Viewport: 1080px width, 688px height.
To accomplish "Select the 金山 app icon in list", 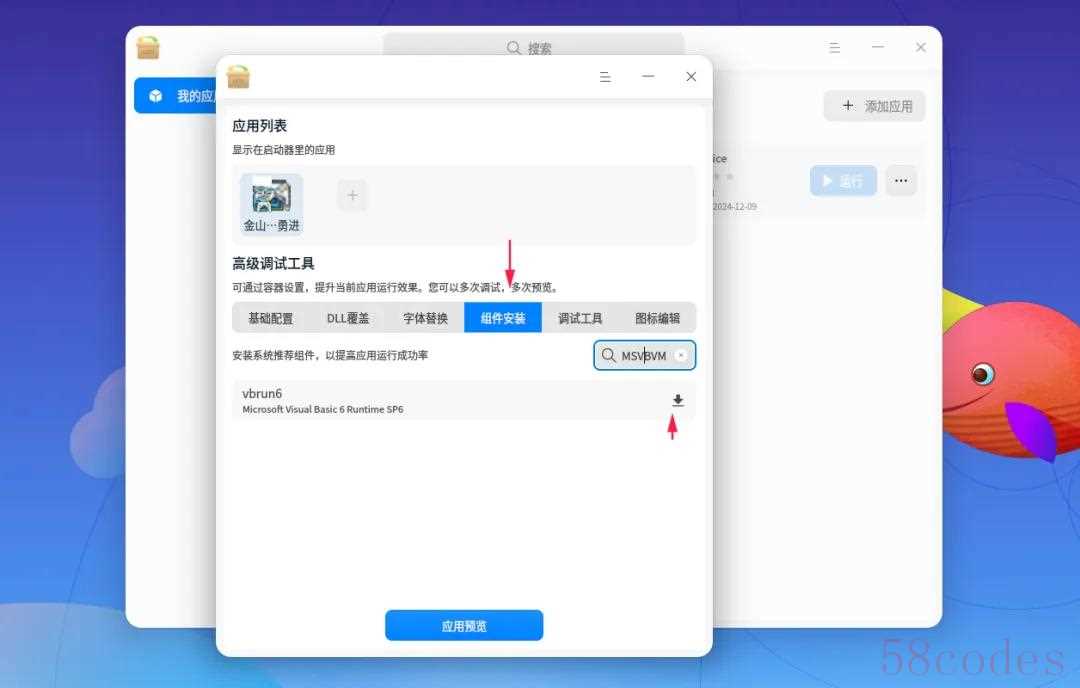I will click(271, 196).
